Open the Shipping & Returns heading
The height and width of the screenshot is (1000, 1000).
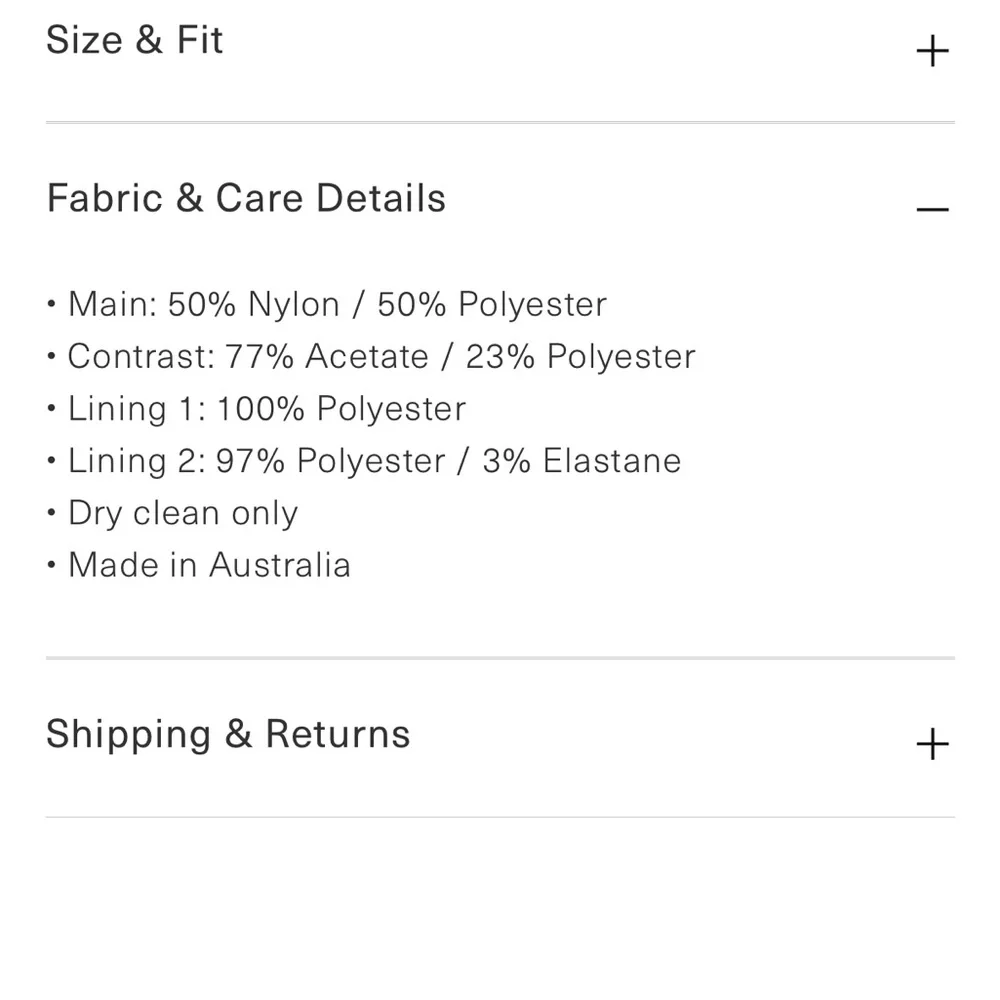click(228, 734)
